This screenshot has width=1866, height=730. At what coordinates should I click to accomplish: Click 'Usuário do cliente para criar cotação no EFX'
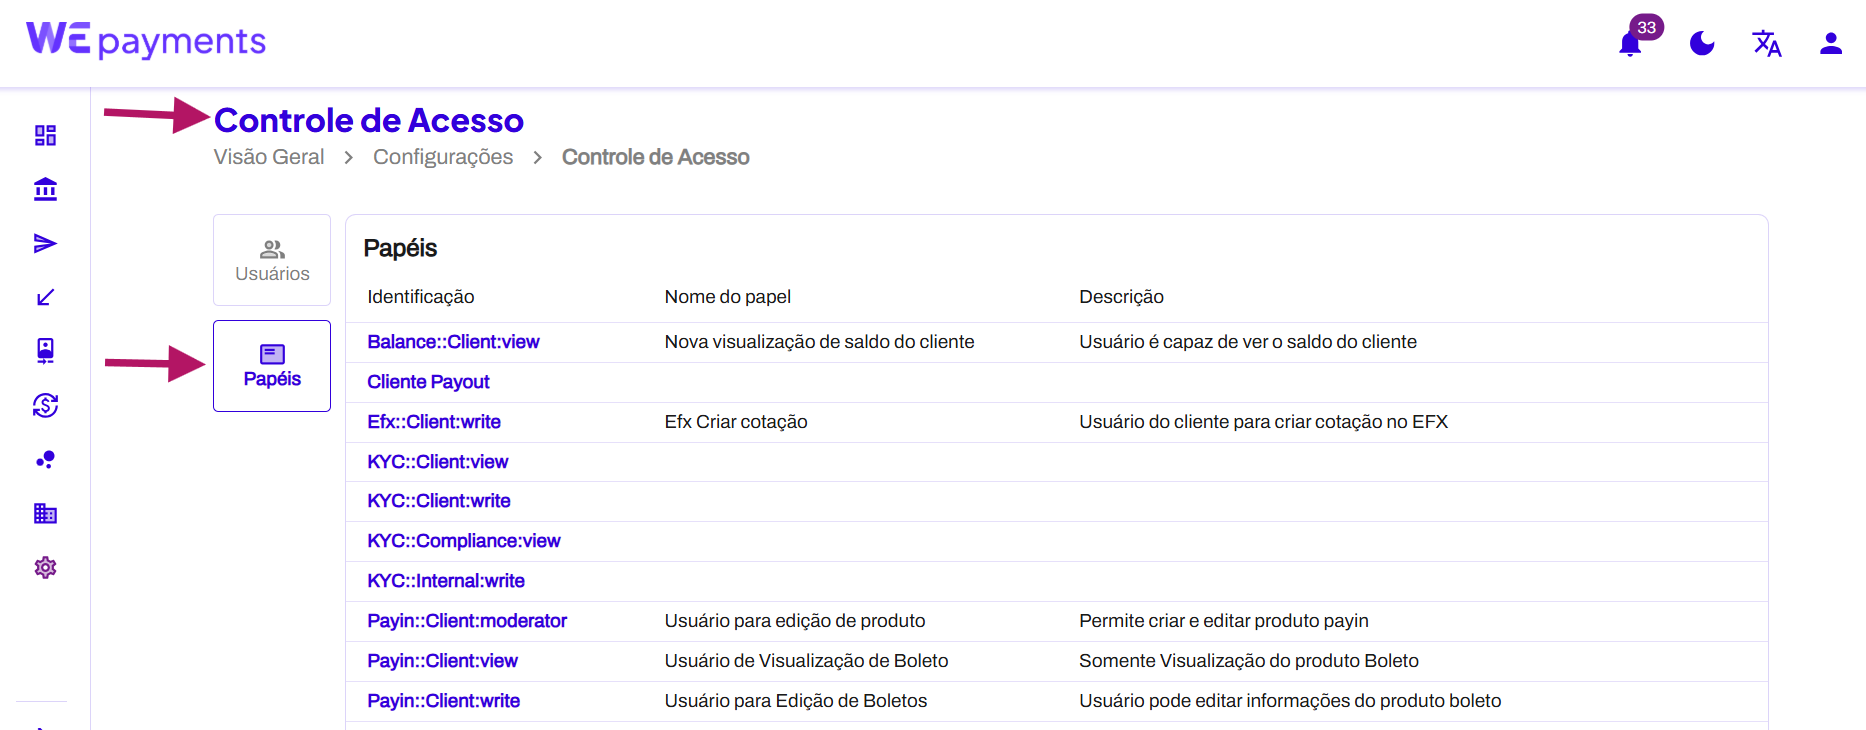pyautogui.click(x=1263, y=422)
